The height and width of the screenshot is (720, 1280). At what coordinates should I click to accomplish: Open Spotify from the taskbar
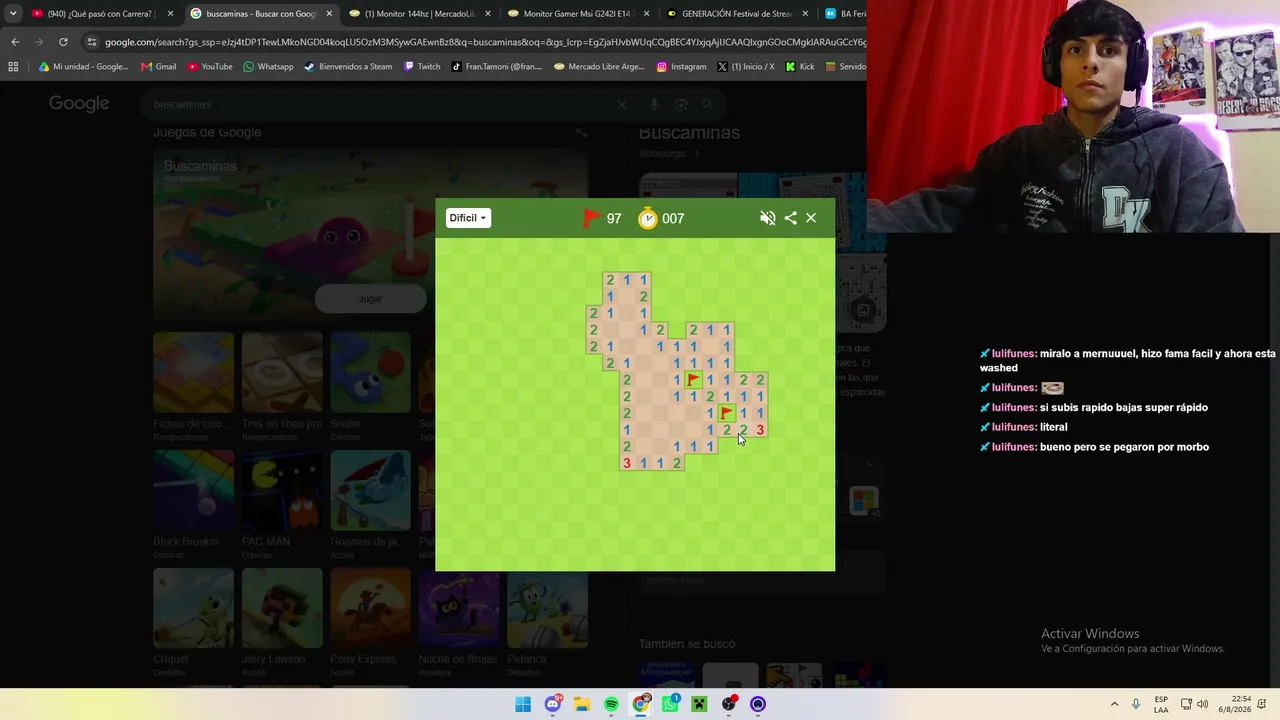[611, 704]
